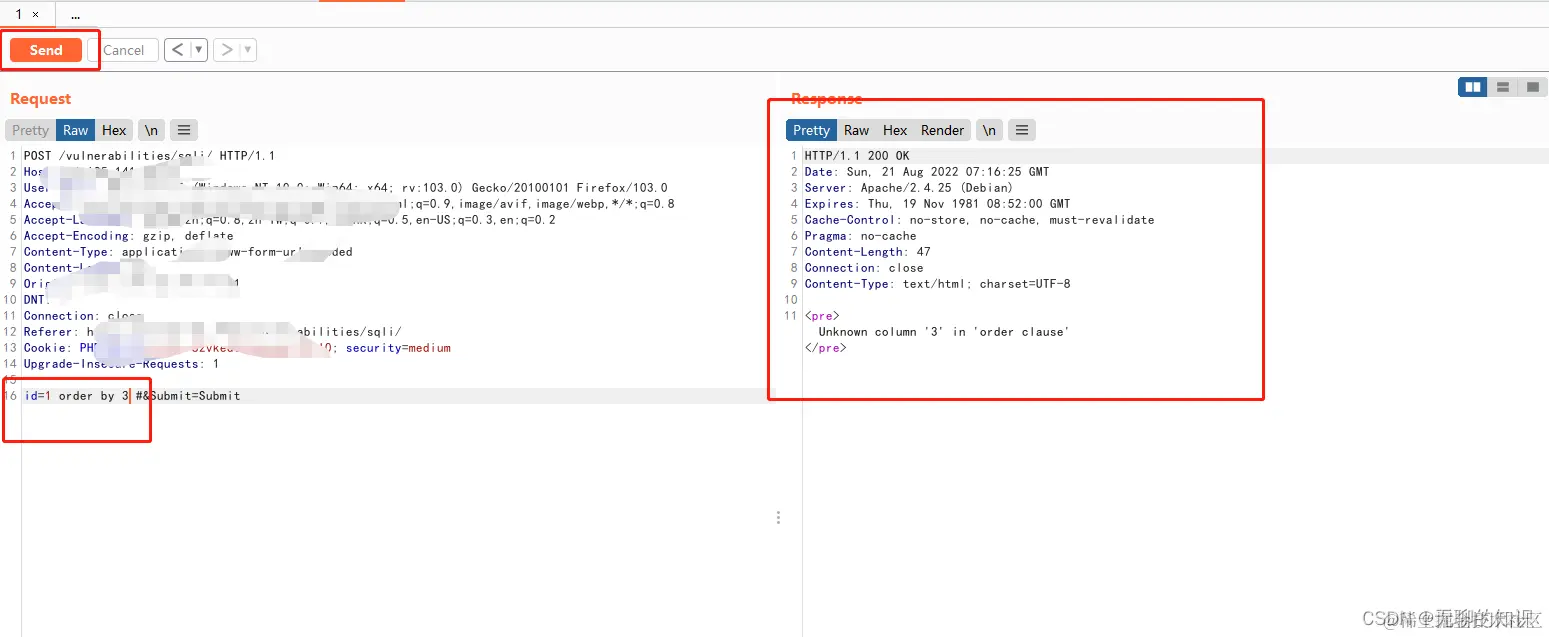Click the Content-Length: 47 response header

click(x=867, y=252)
